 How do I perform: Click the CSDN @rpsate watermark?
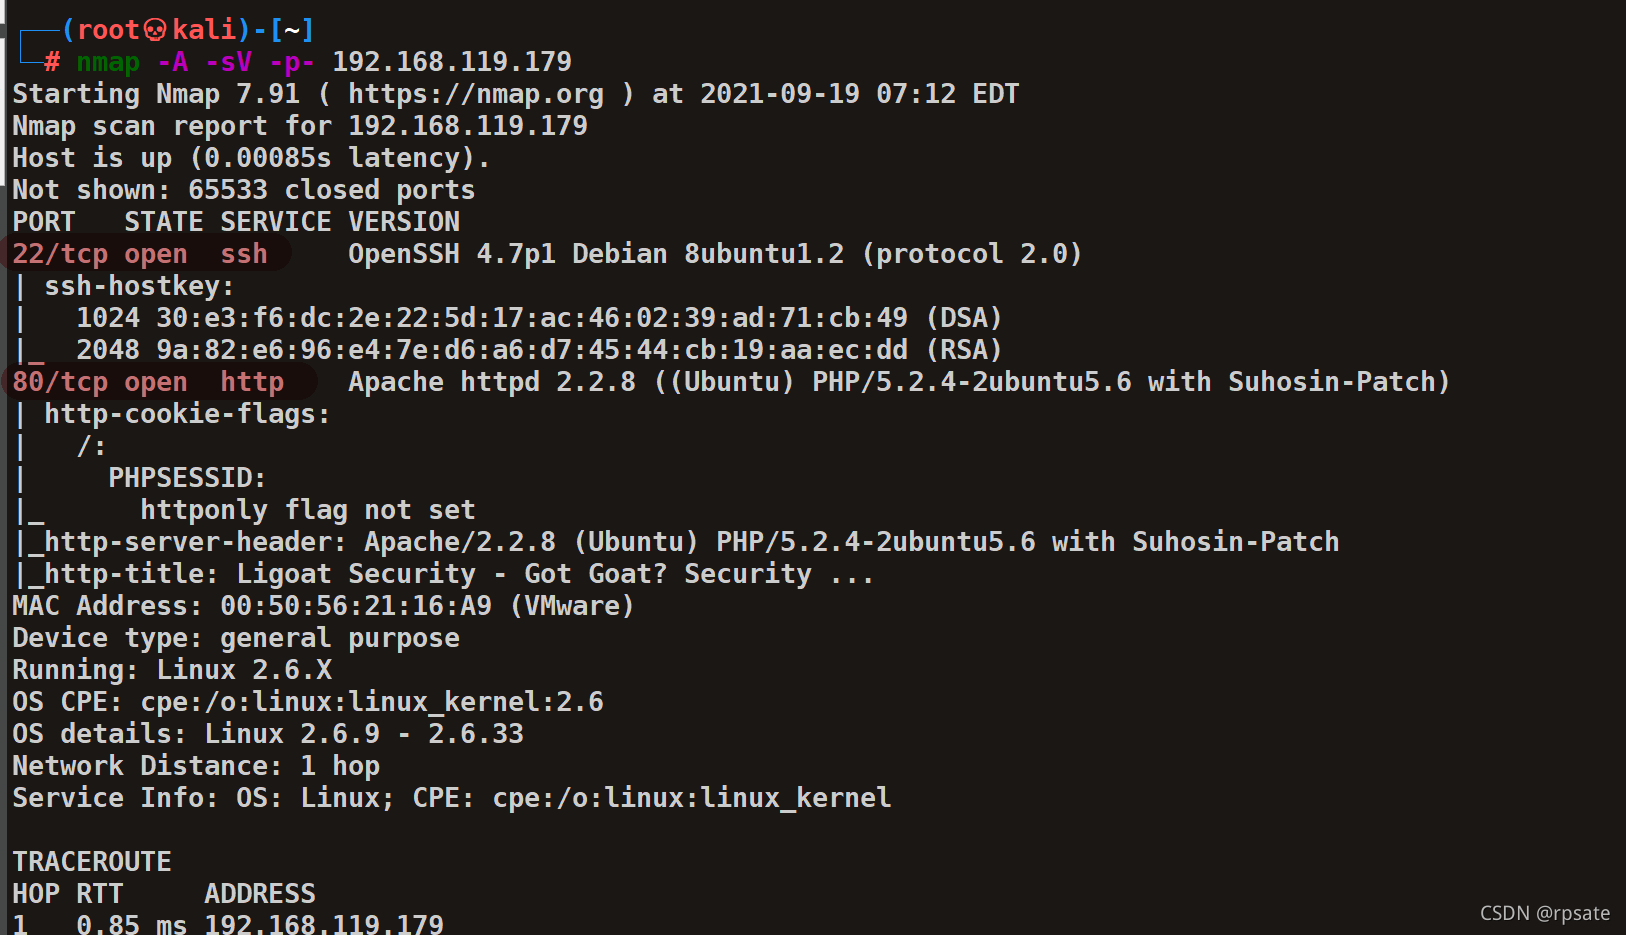pos(1545,913)
